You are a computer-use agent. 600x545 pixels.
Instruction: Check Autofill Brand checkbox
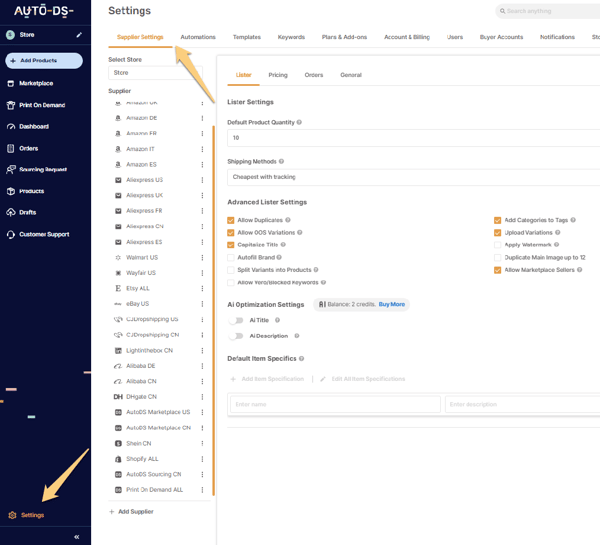[x=230, y=258]
